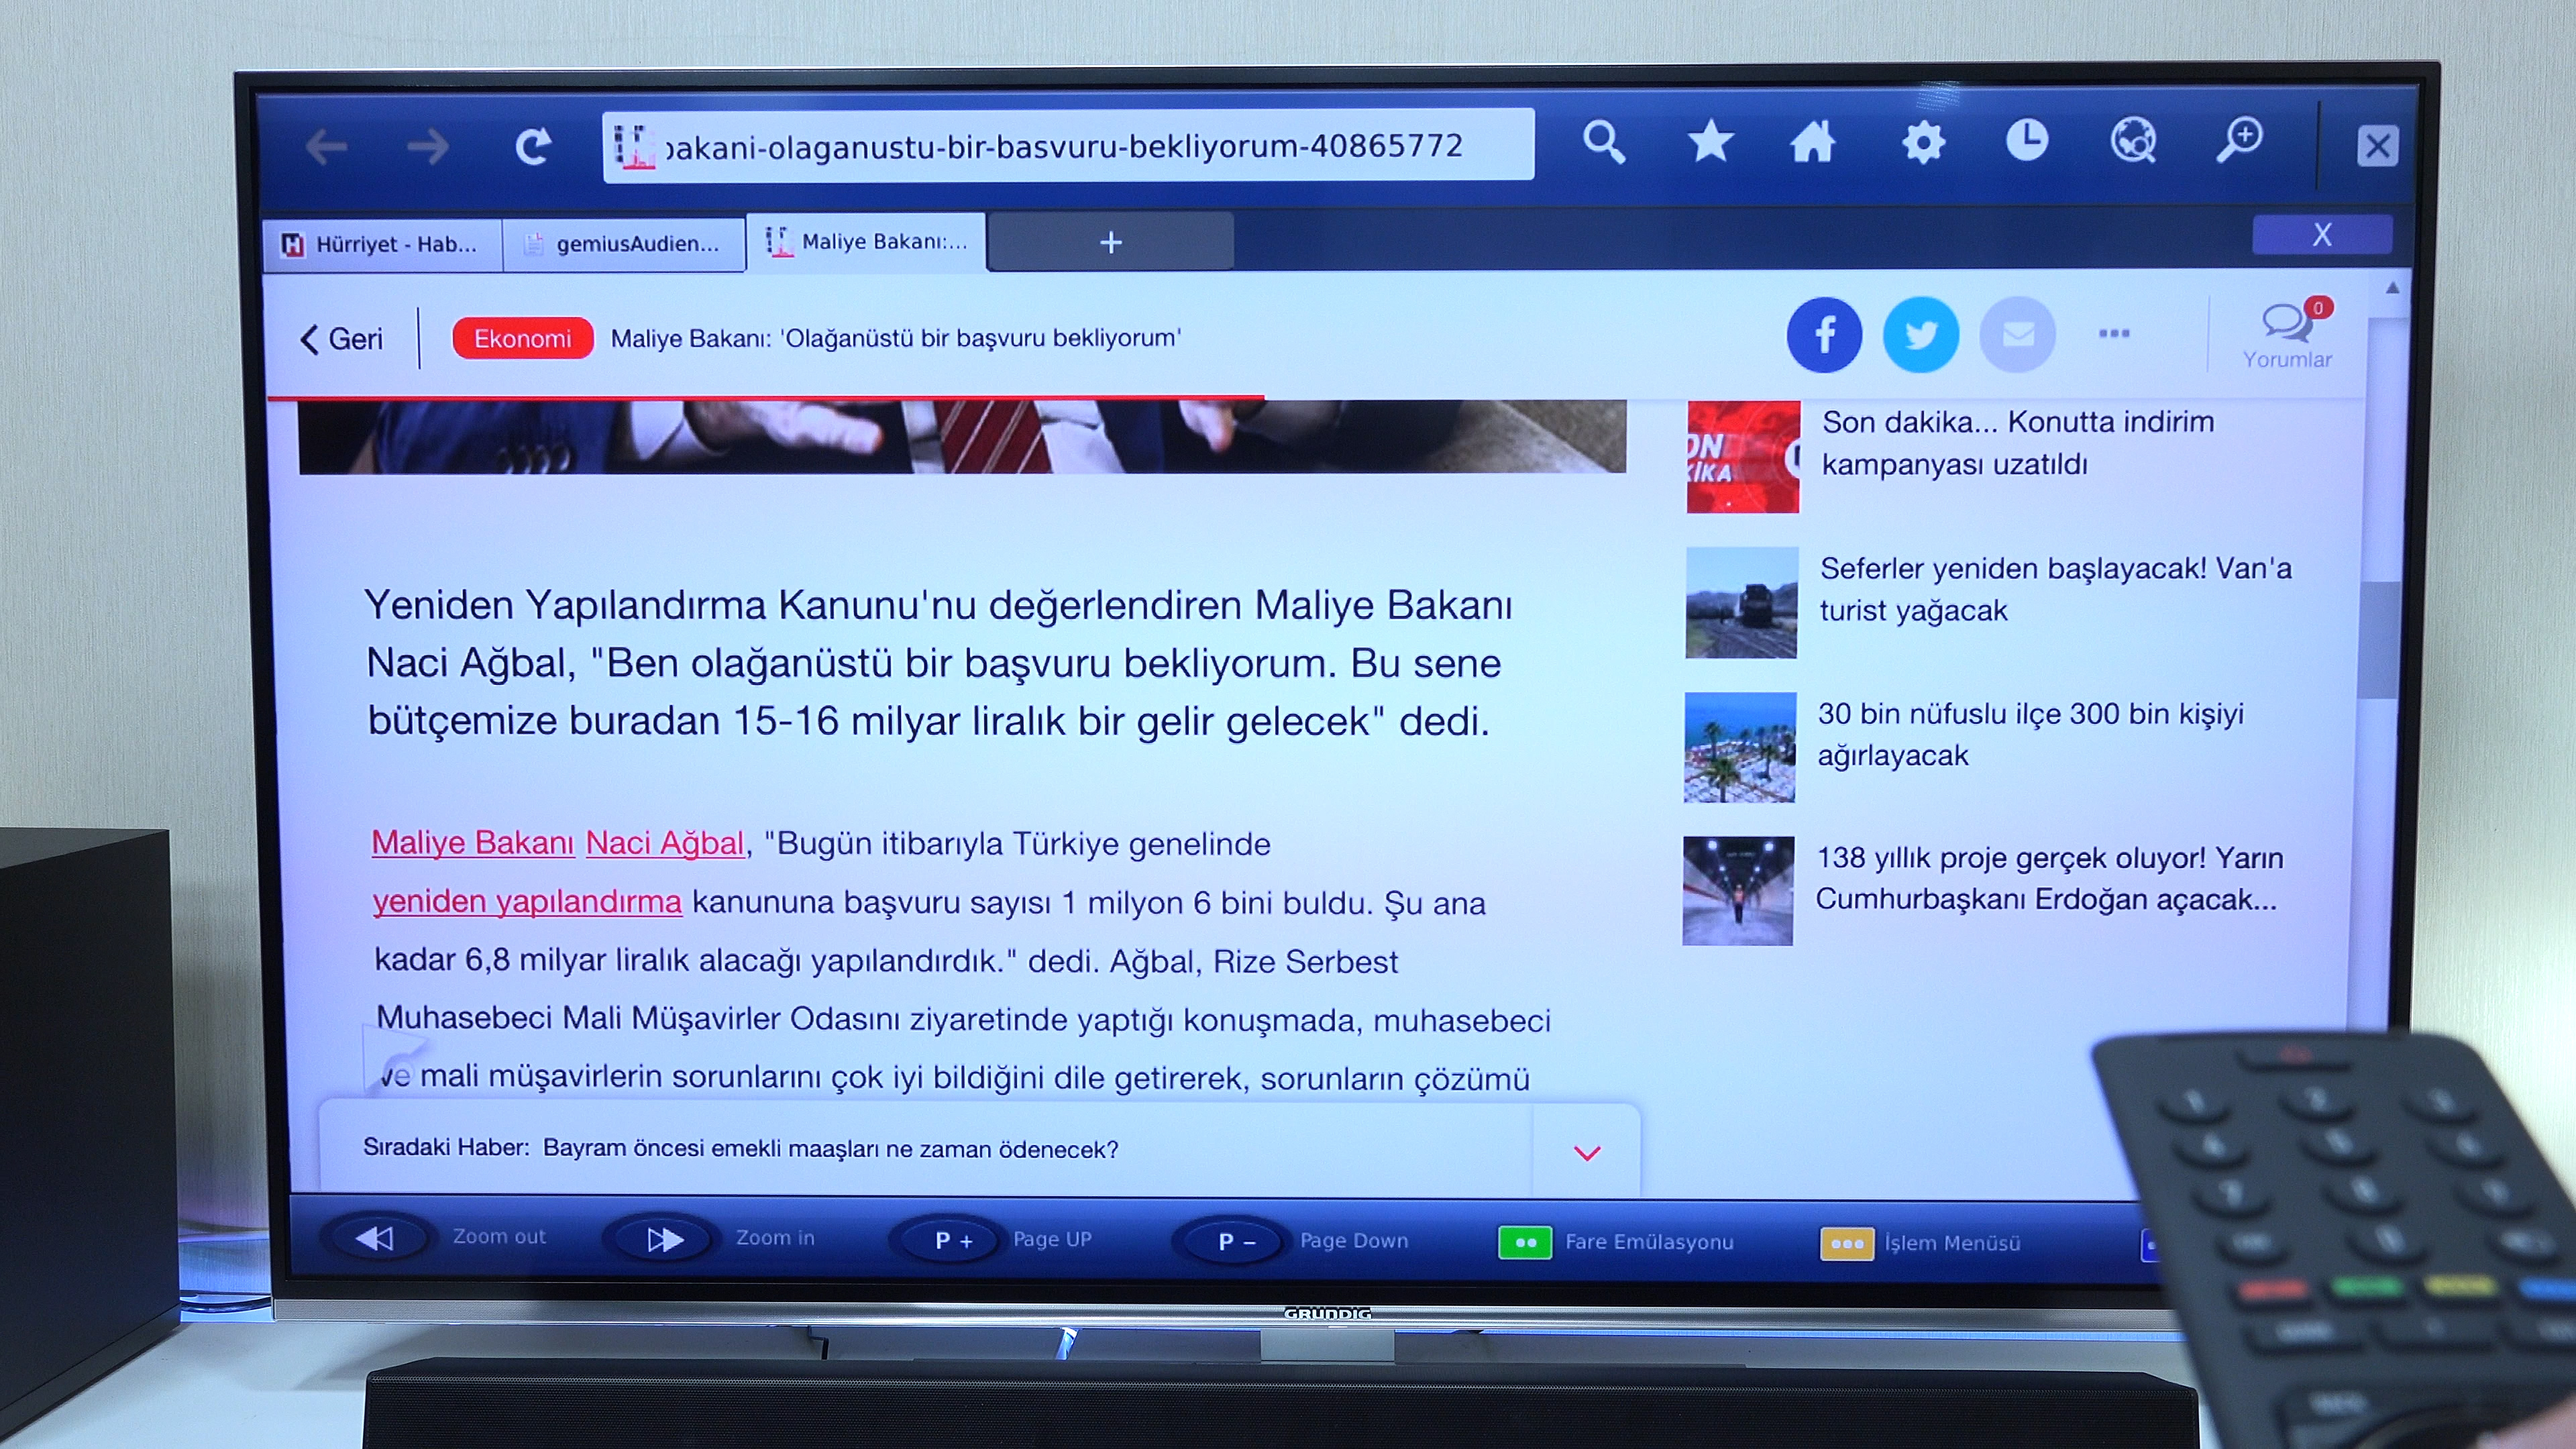
Task: Click the palm tree coast thumbnail
Action: (x=1739, y=747)
